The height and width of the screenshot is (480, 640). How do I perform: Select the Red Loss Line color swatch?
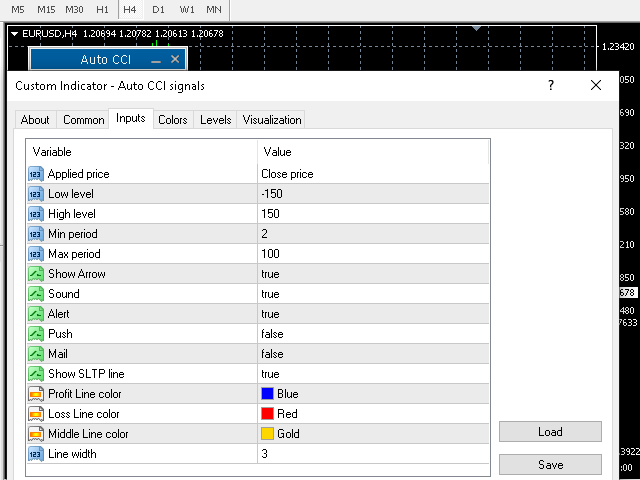click(268, 414)
